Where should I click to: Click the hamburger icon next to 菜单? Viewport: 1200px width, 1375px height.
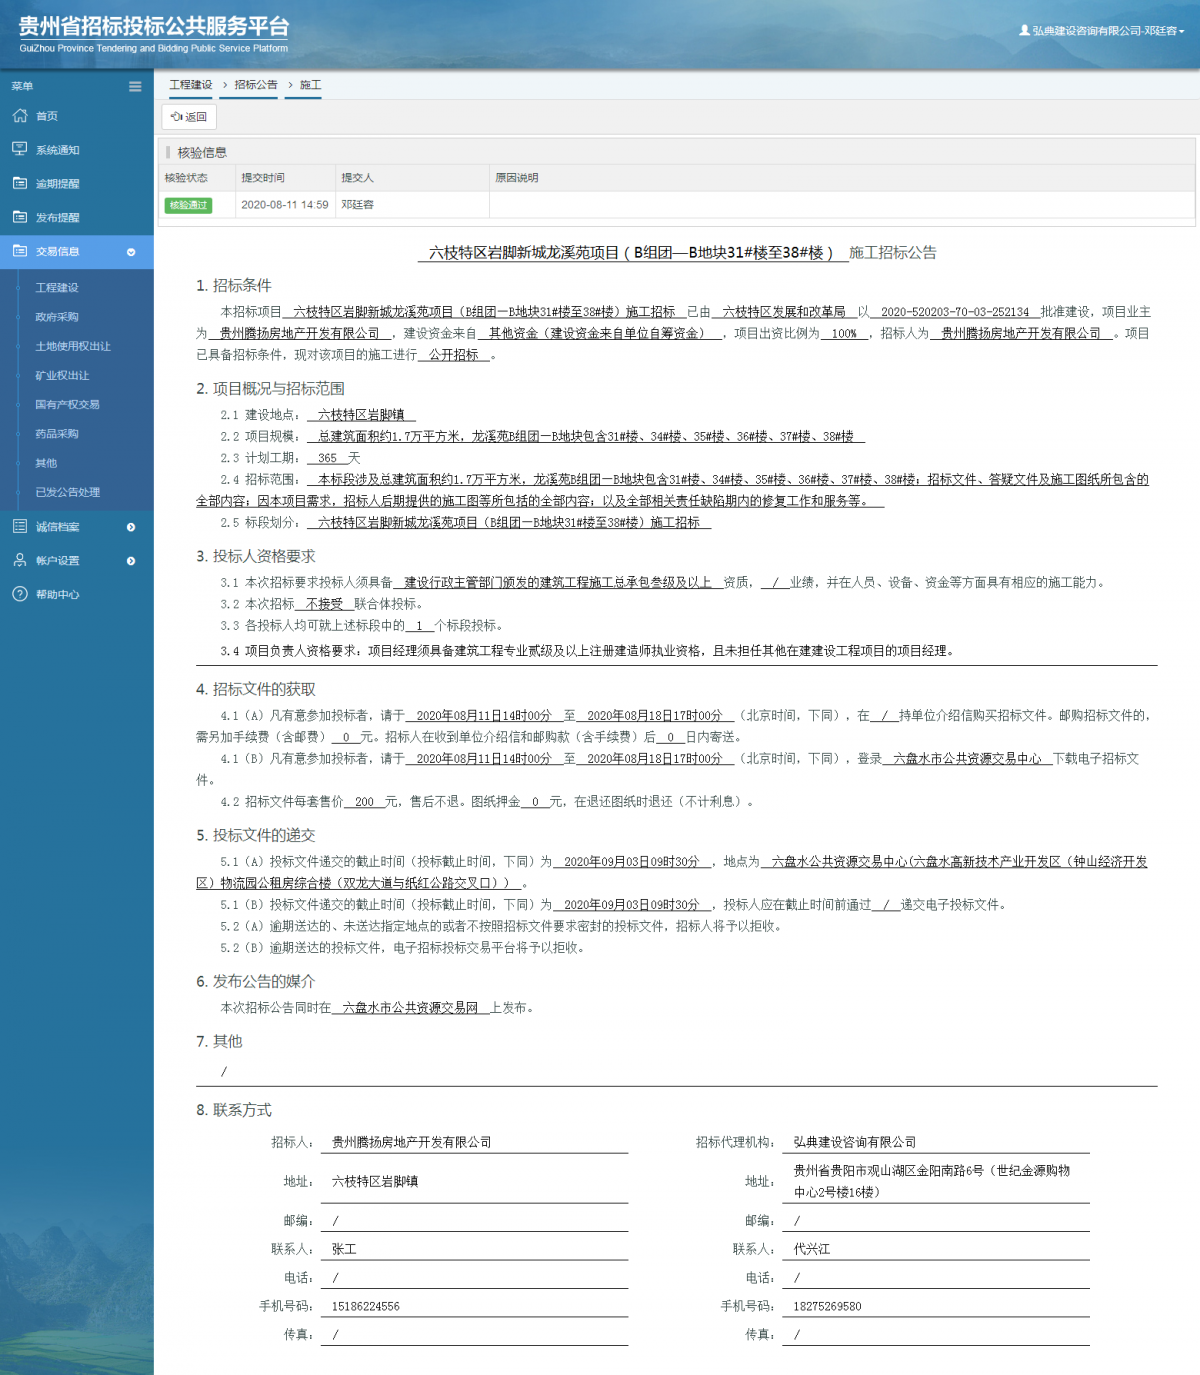click(x=134, y=86)
